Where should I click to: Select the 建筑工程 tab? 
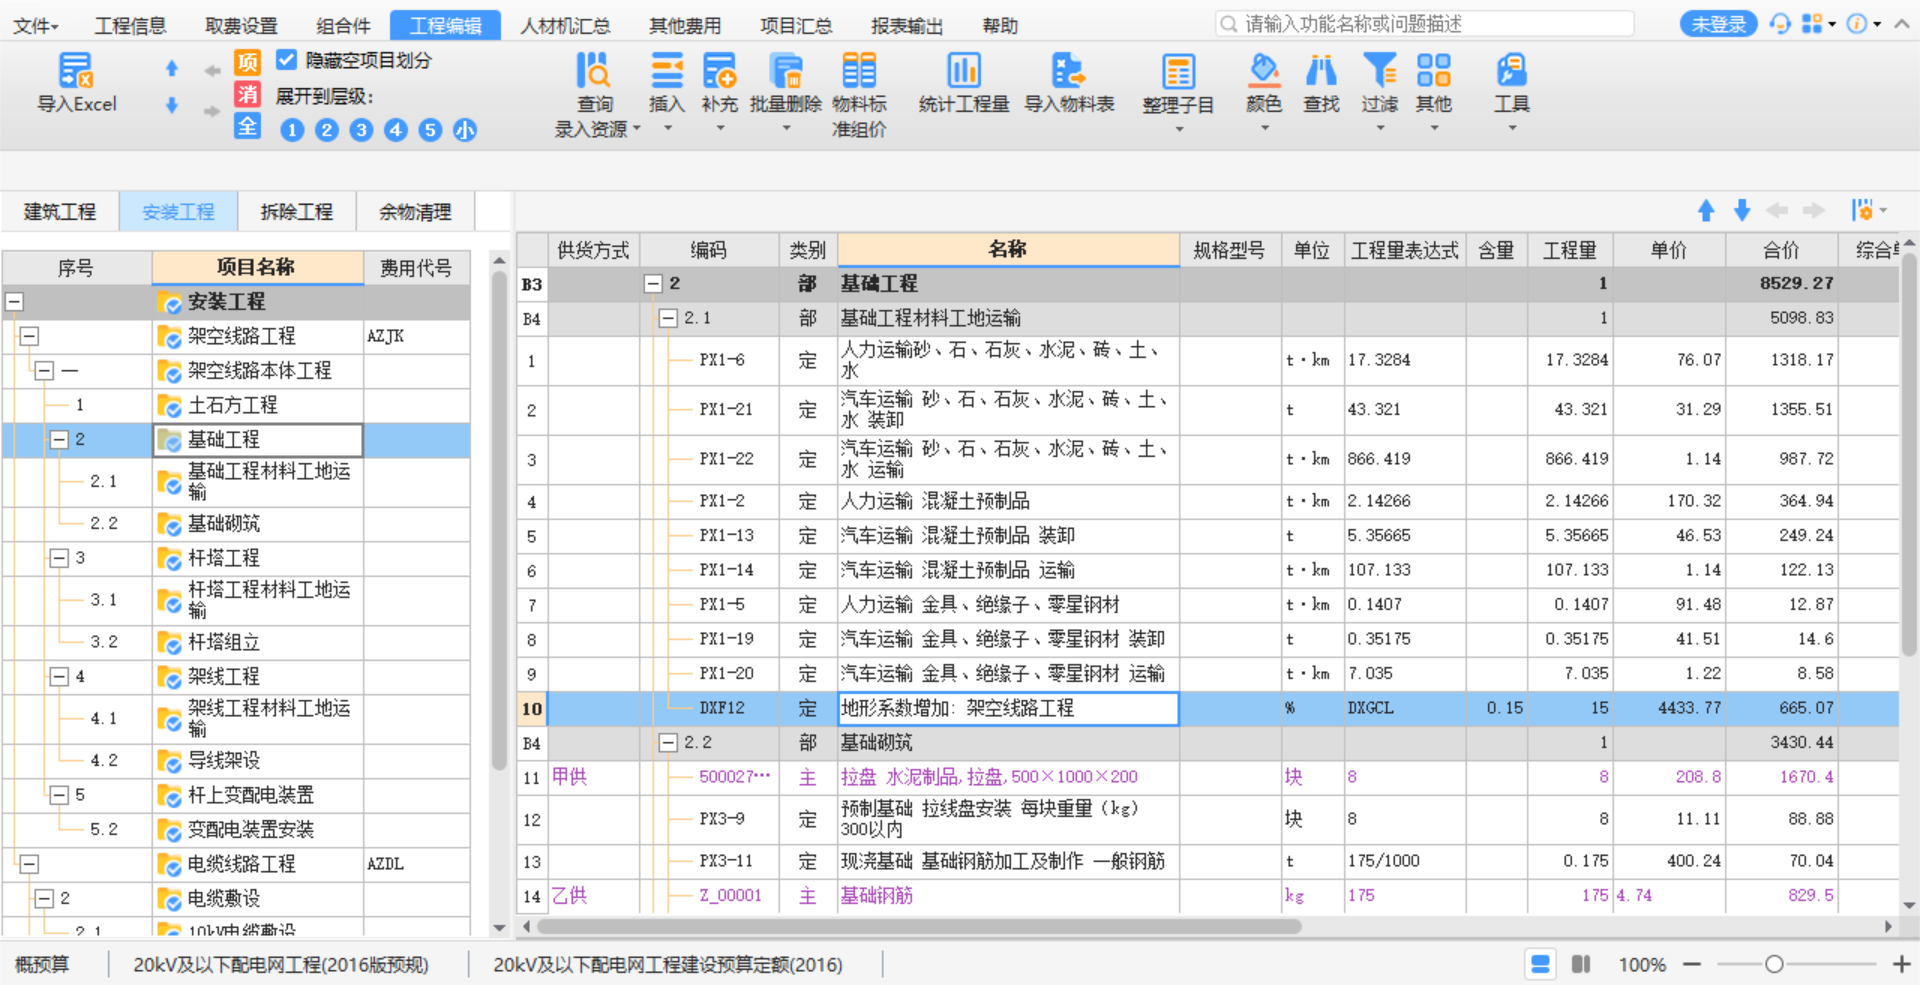pos(60,212)
